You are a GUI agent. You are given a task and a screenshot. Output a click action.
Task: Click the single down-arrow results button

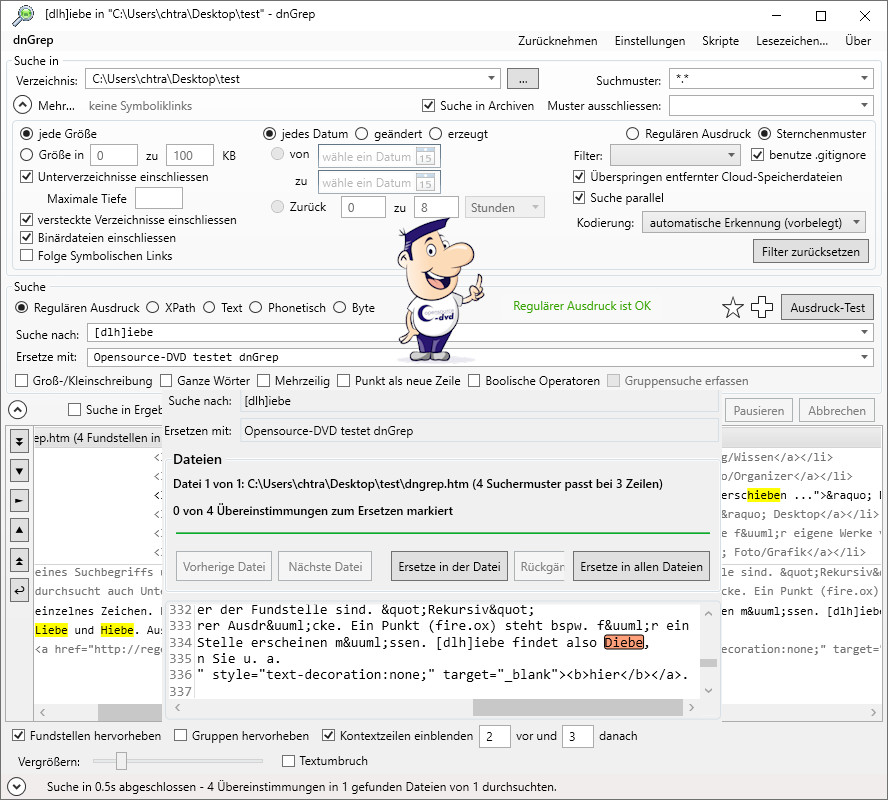[x=19, y=470]
